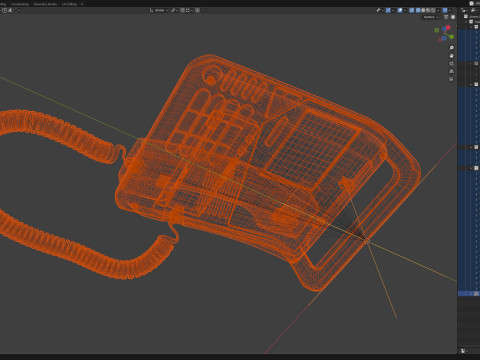The width and height of the screenshot is (480, 360).
Task: Toggle proportional editing in viewport header
Action: 198,10
